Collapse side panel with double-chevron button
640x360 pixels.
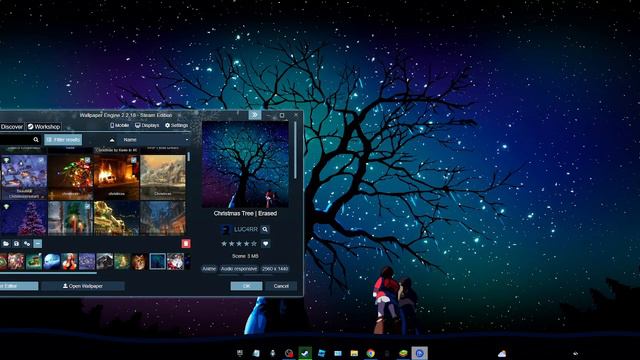click(x=255, y=115)
